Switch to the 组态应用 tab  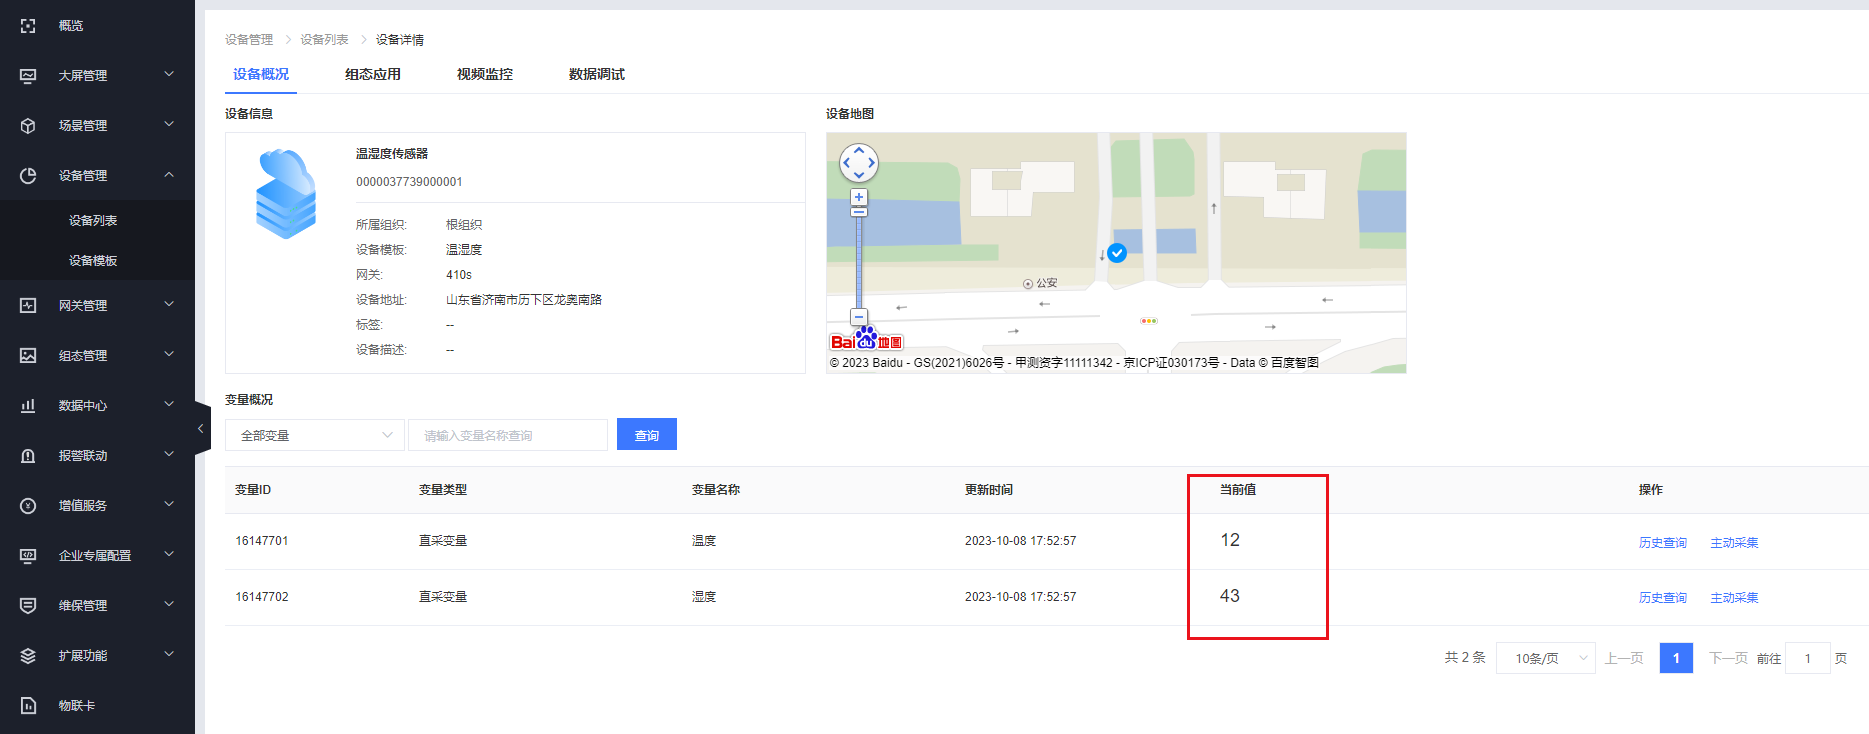click(x=373, y=74)
